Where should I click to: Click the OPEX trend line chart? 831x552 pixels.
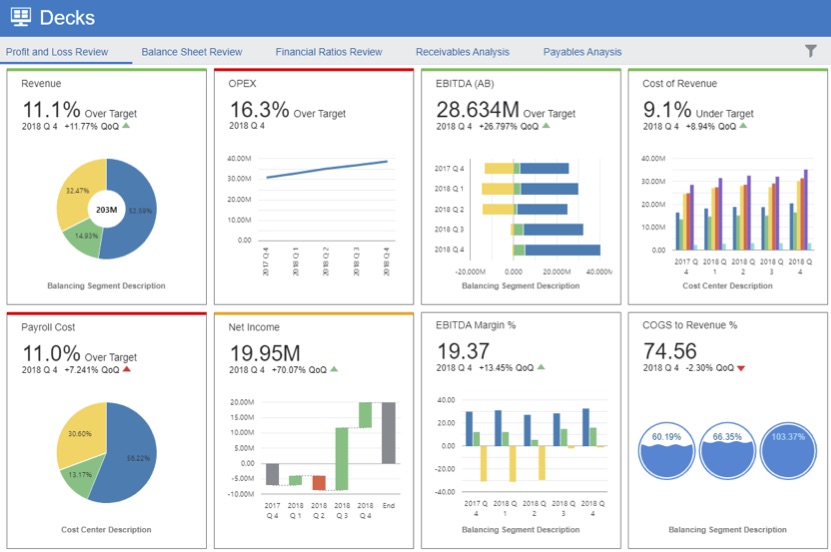pyautogui.click(x=327, y=169)
